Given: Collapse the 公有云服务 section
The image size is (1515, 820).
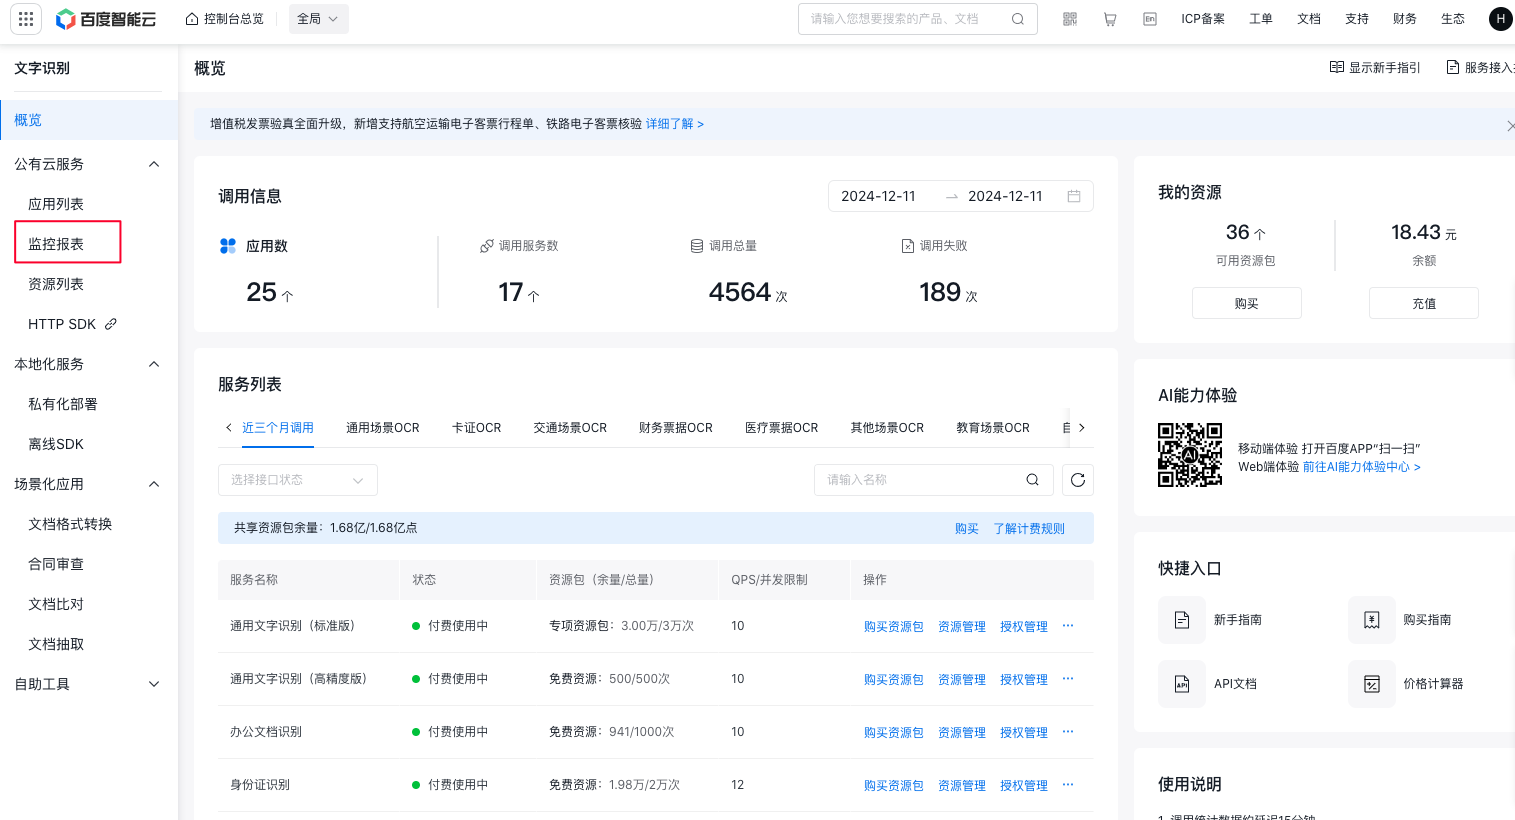Looking at the screenshot, I should [154, 164].
